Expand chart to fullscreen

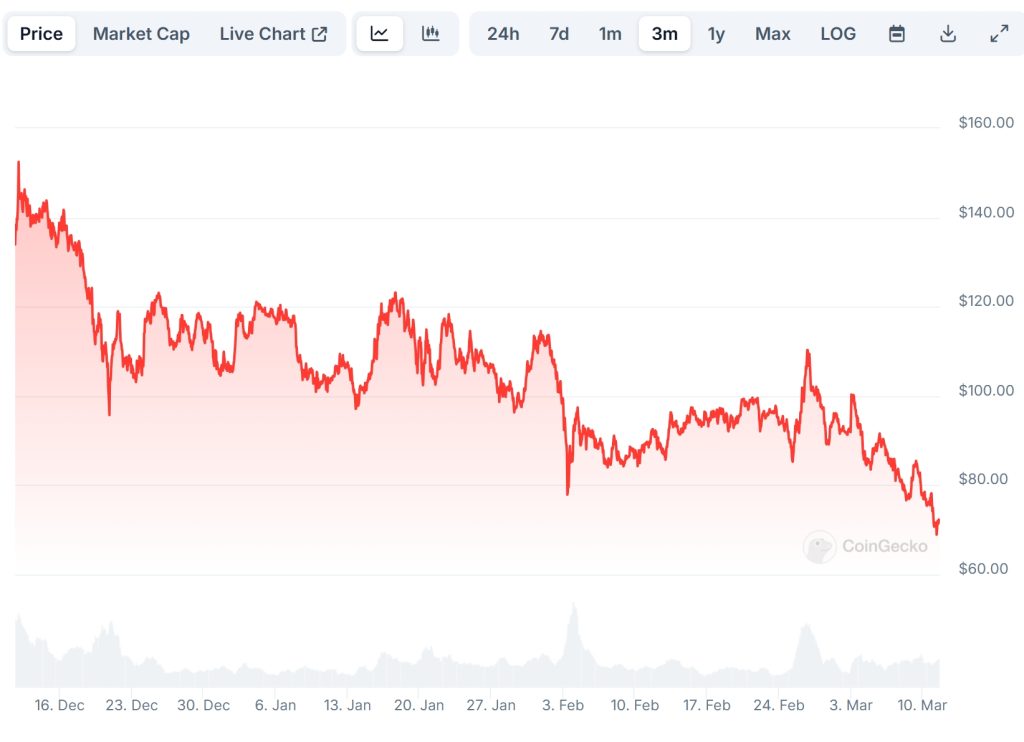click(x=999, y=33)
